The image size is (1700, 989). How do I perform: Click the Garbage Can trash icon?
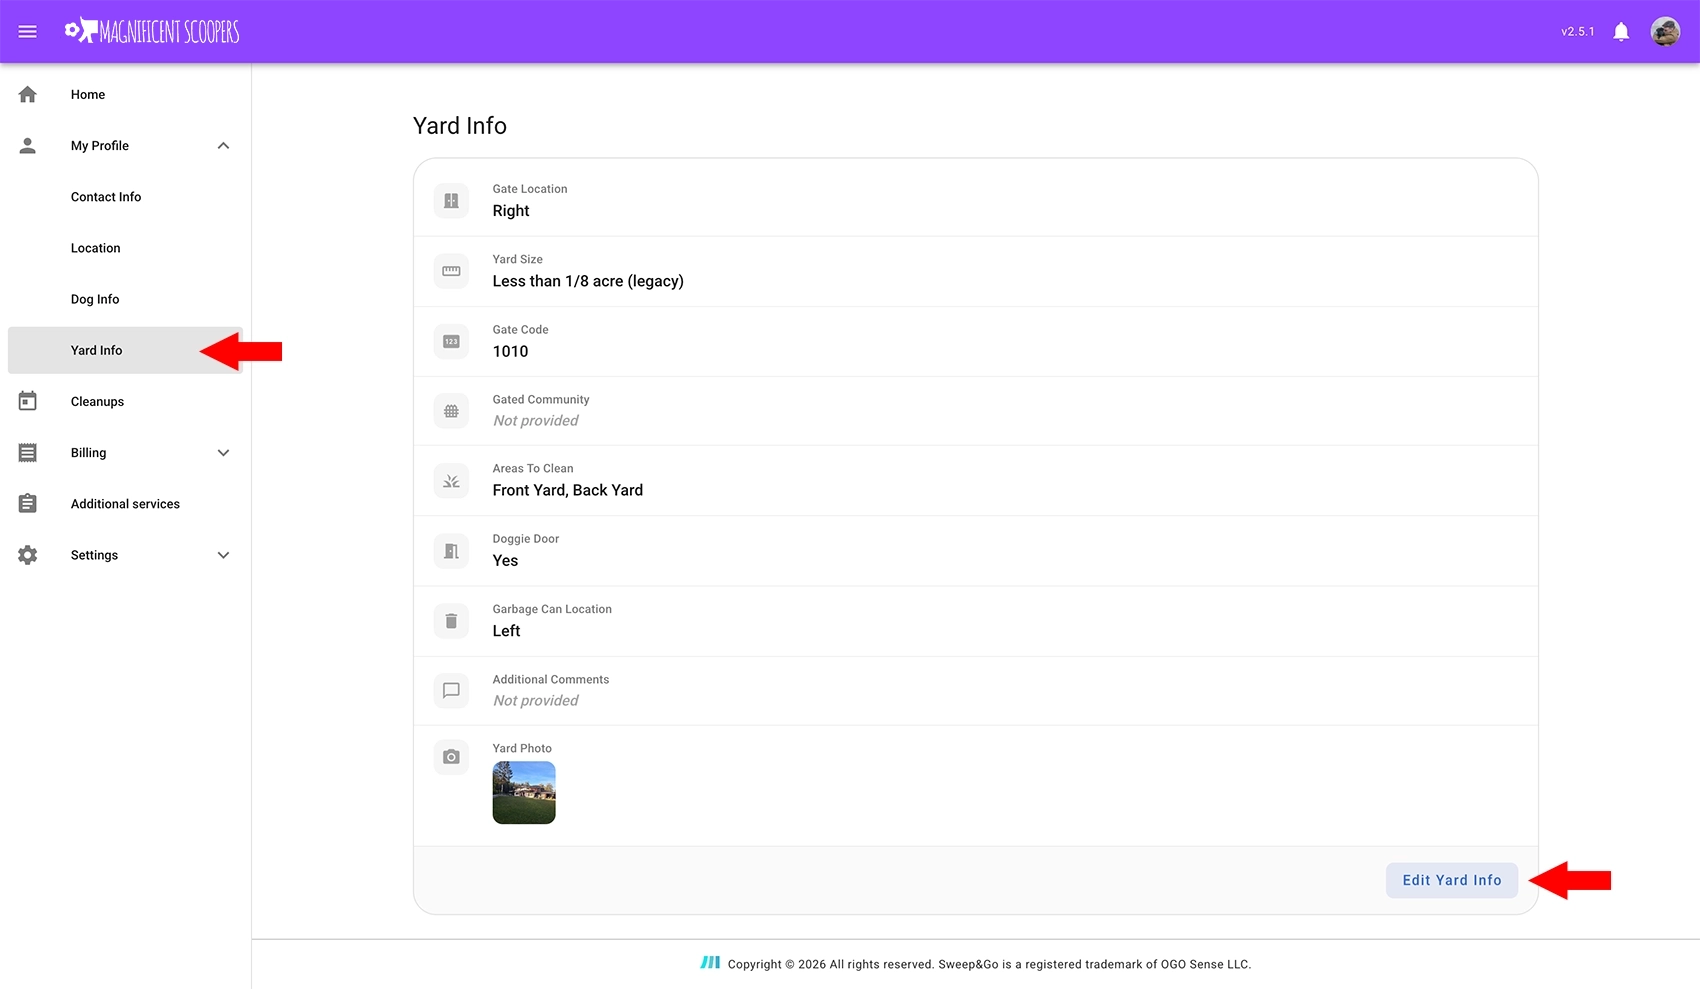[451, 621]
